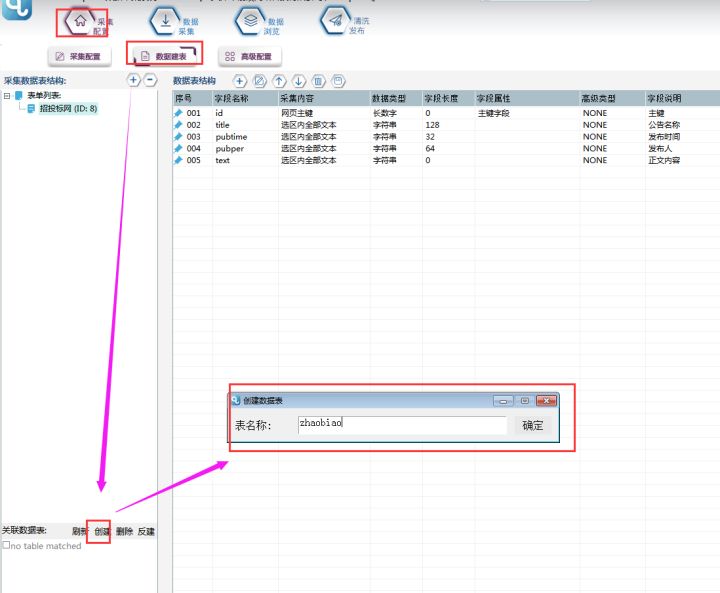
Task: Click the 长数字 data type cell
Action: pyautogui.click(x=385, y=113)
